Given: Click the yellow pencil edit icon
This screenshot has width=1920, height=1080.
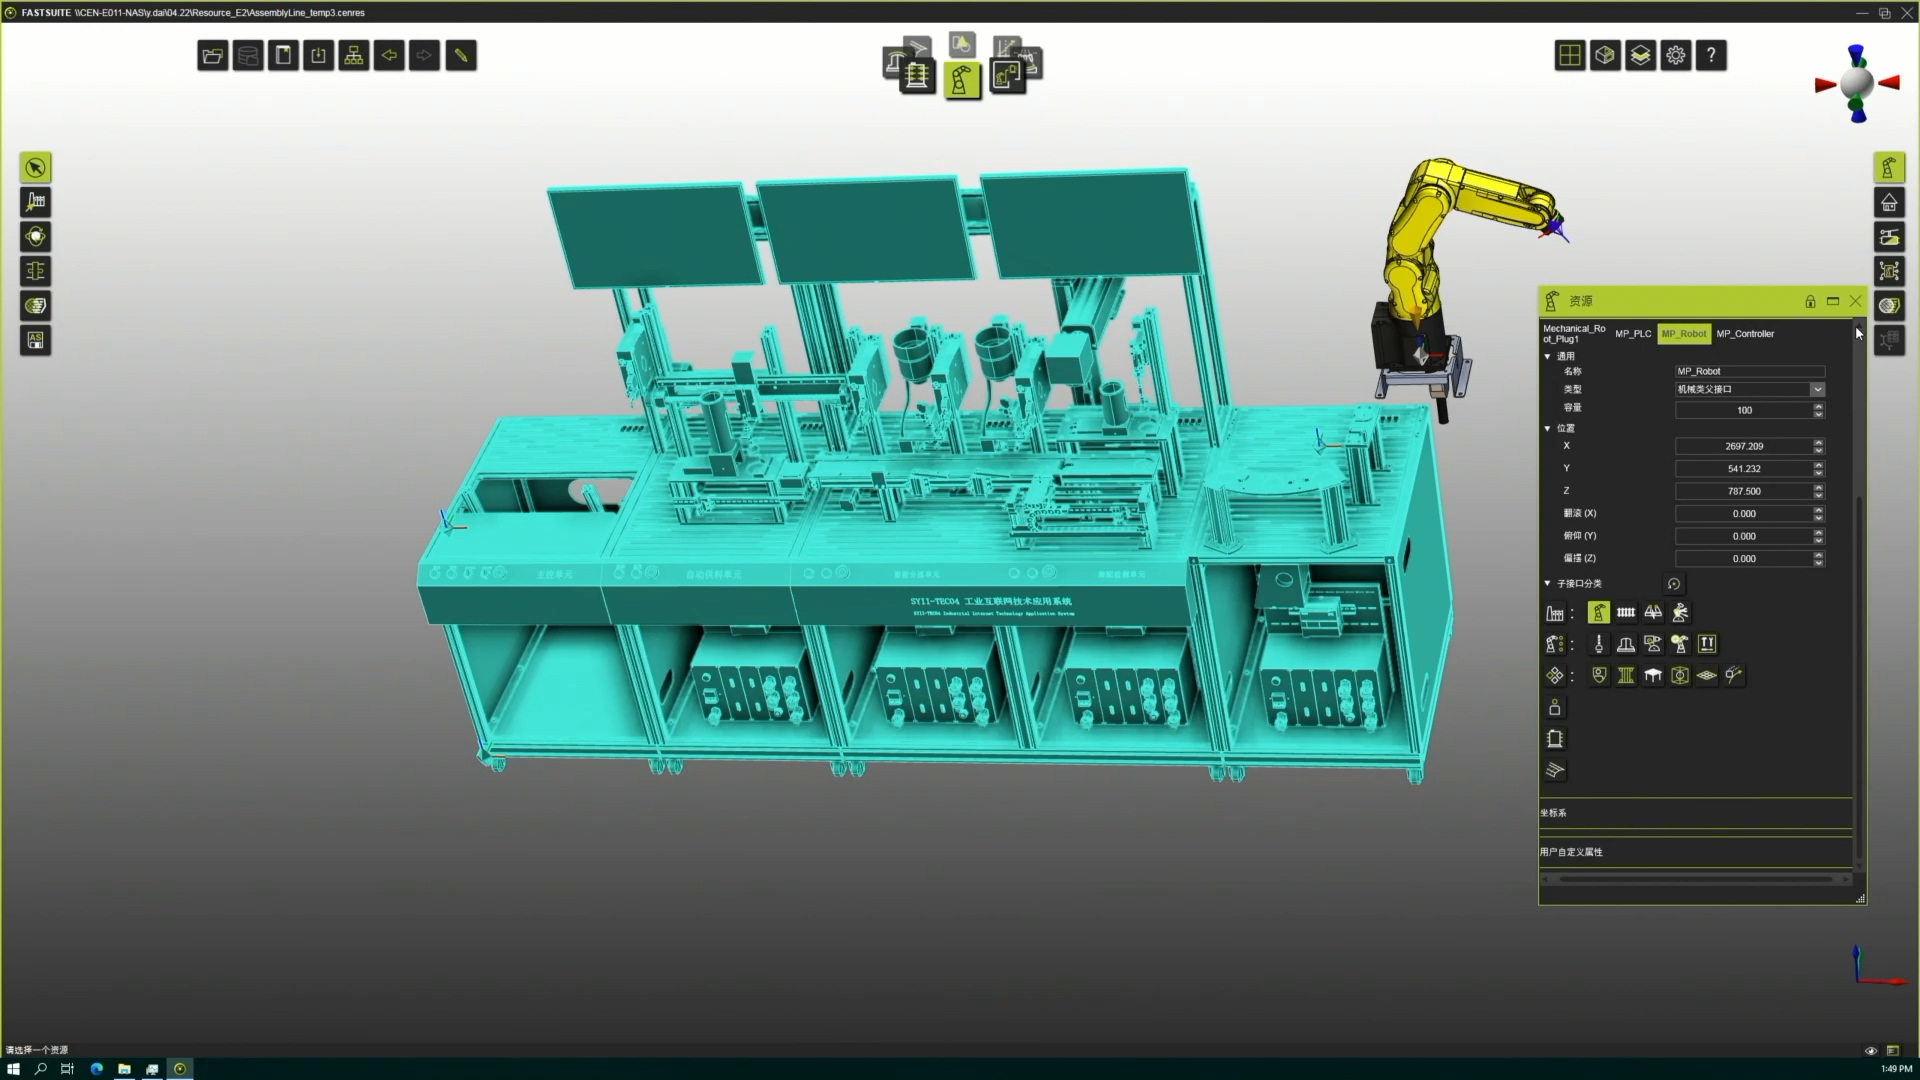Looking at the screenshot, I should [461, 56].
